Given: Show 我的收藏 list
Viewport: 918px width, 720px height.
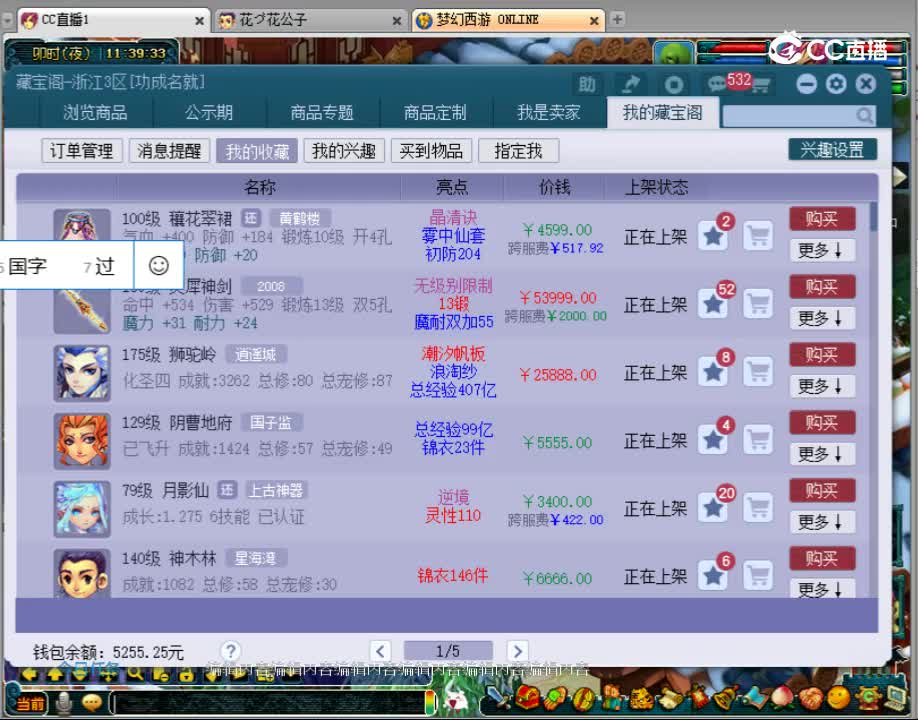Looking at the screenshot, I should point(257,151).
